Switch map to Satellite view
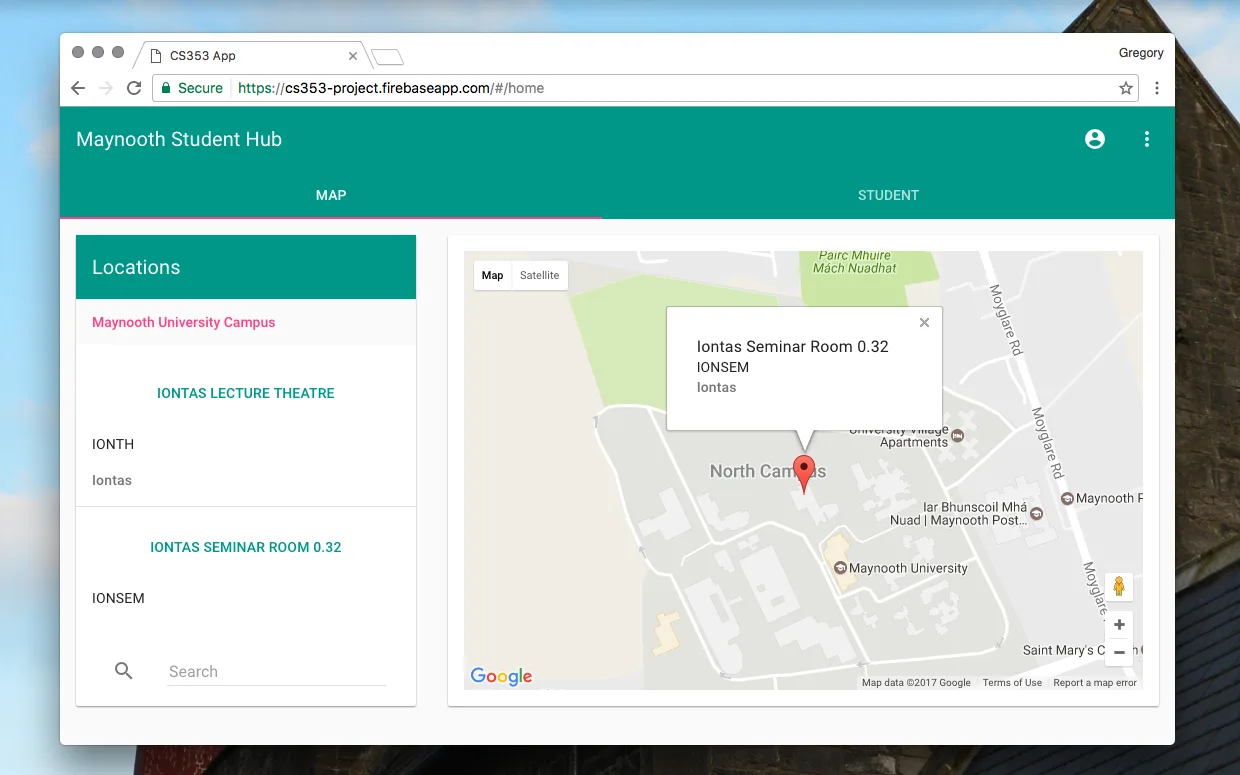Screen dimensions: 1240x775 (539, 276)
